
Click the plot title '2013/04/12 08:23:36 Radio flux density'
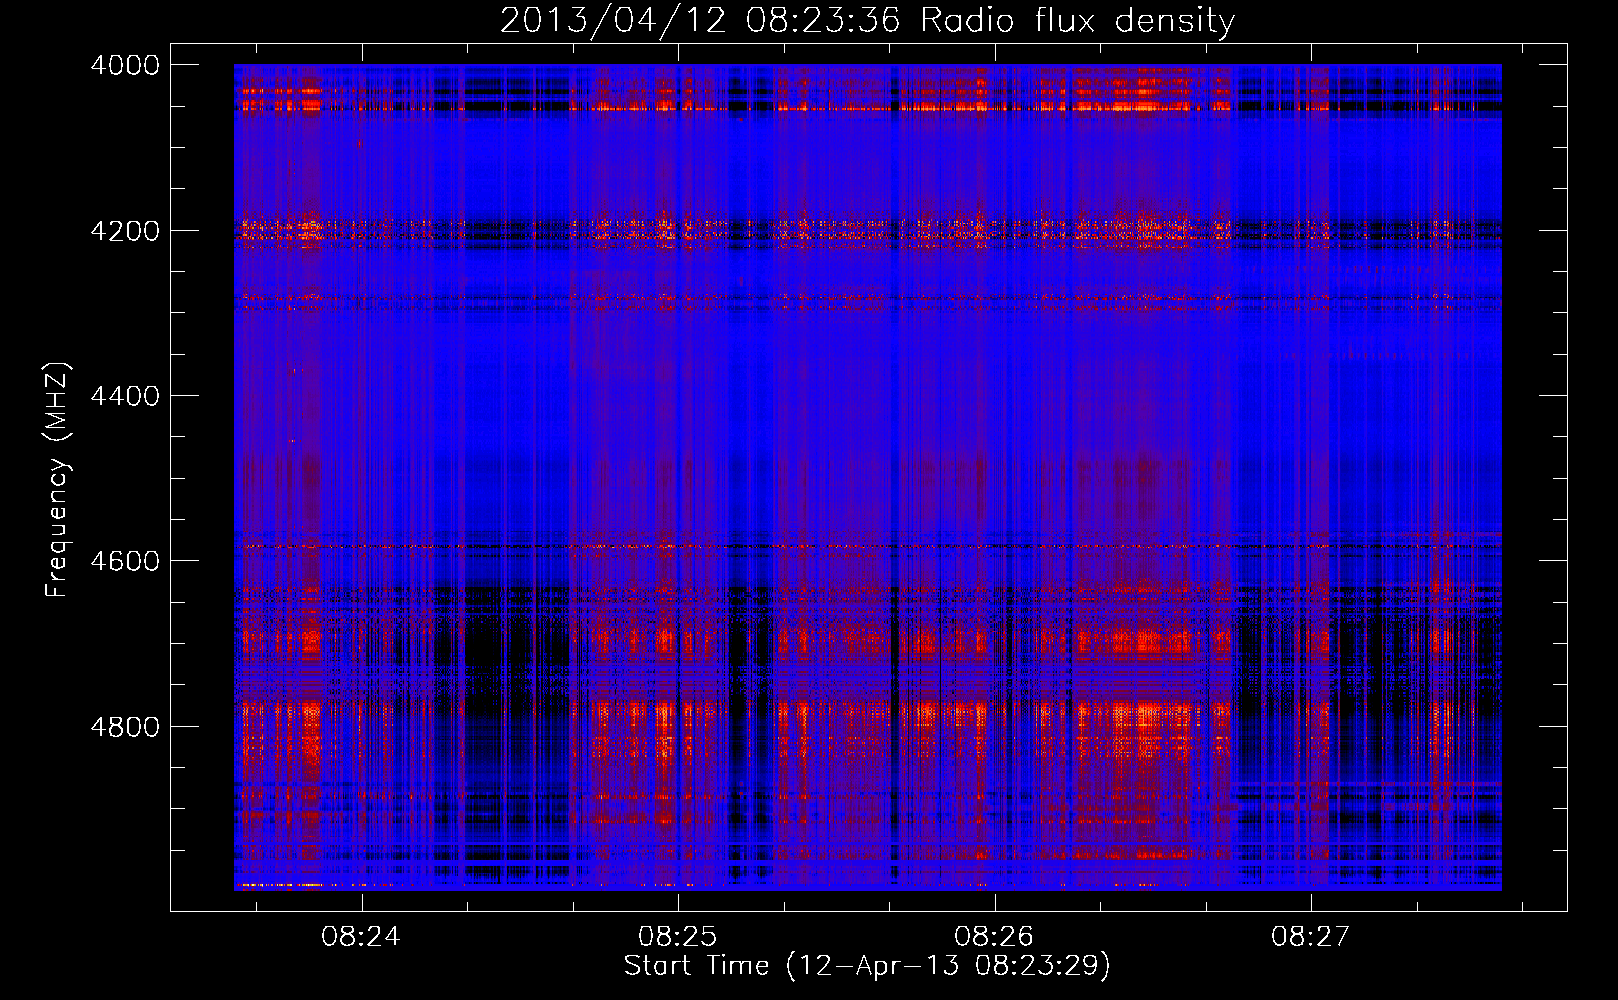click(867, 20)
